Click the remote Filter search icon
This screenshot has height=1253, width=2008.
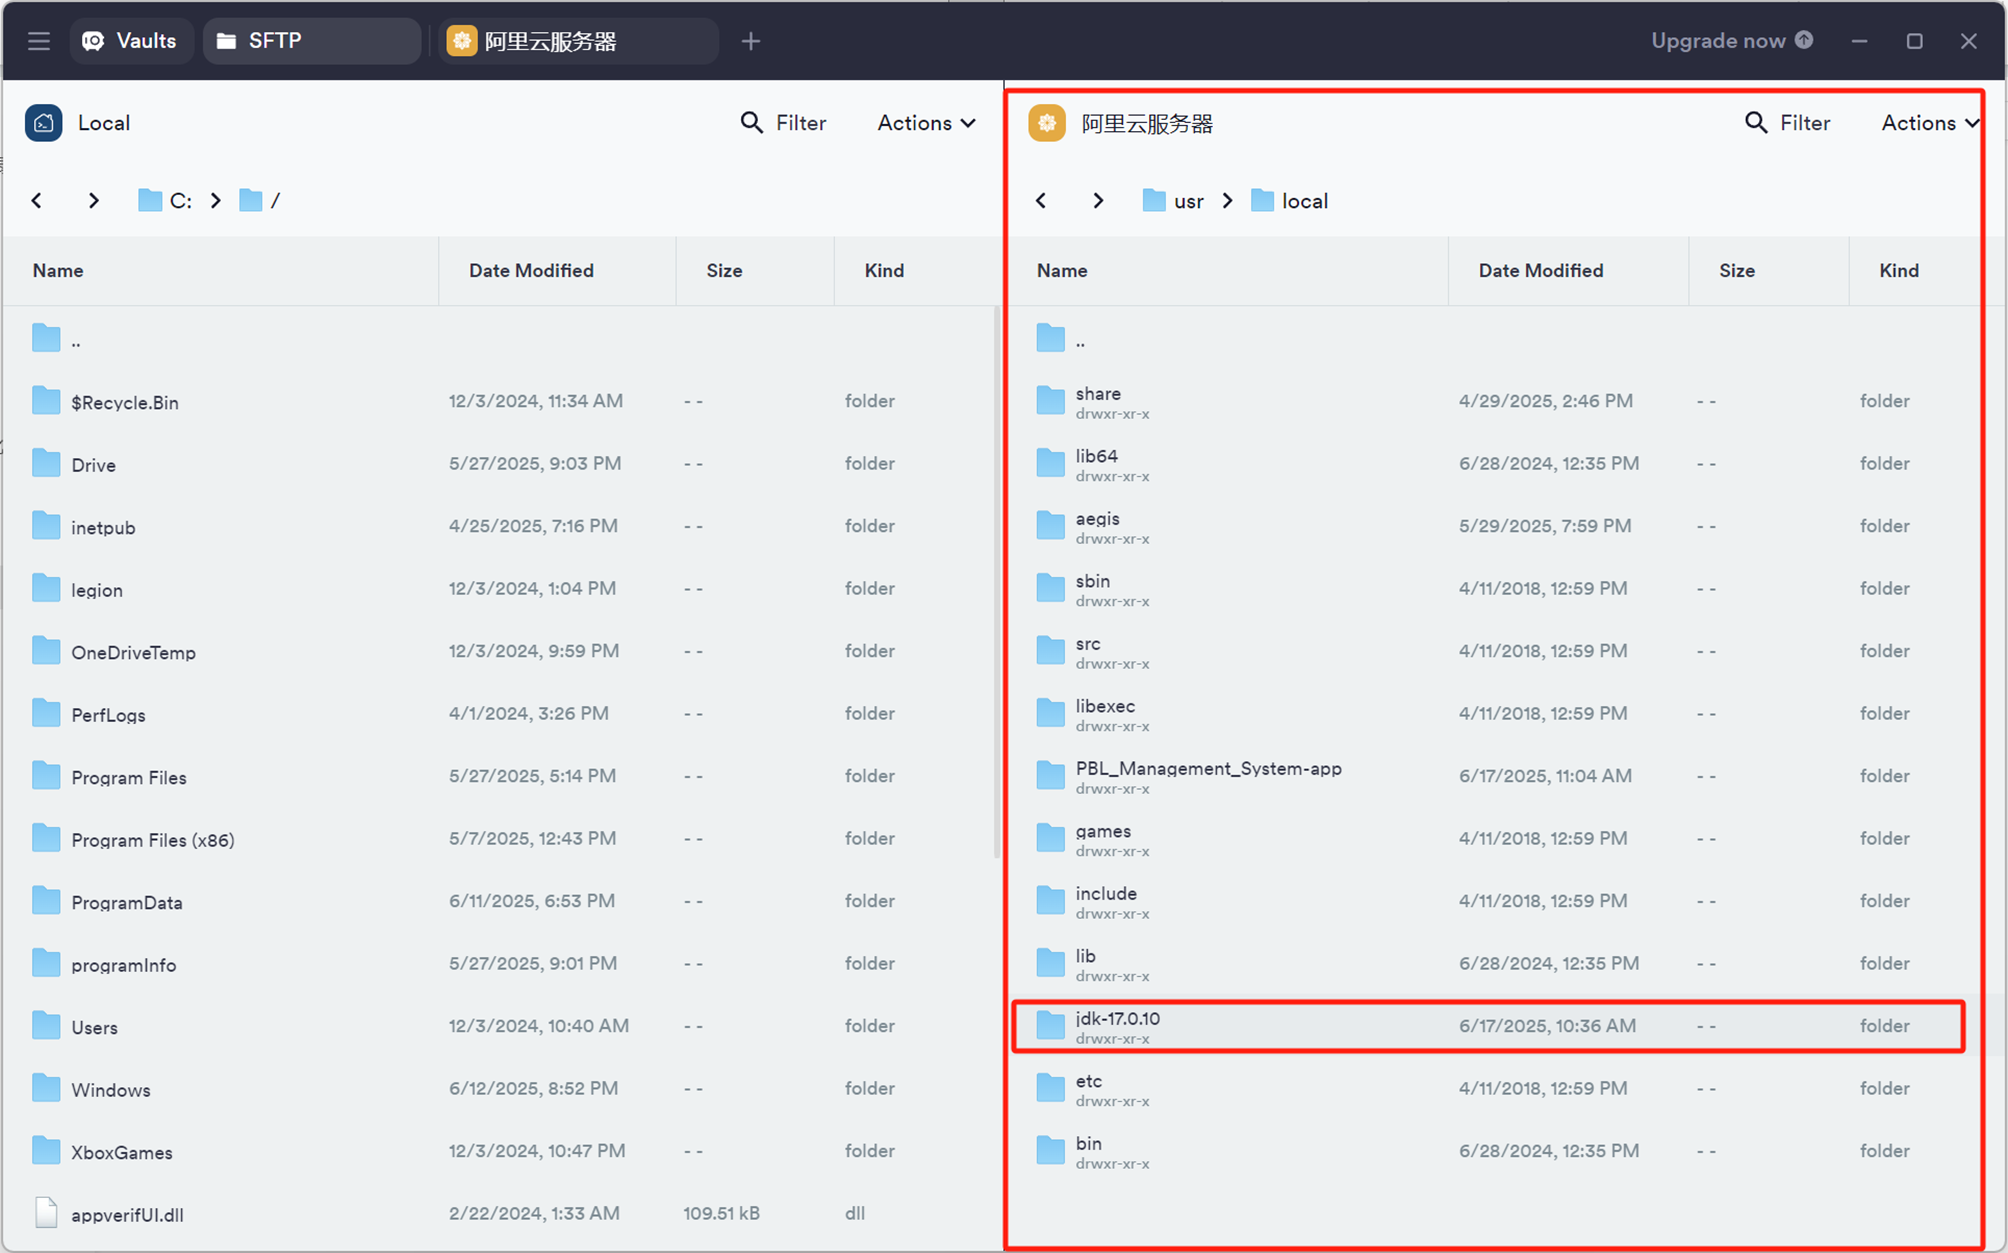pos(1755,122)
